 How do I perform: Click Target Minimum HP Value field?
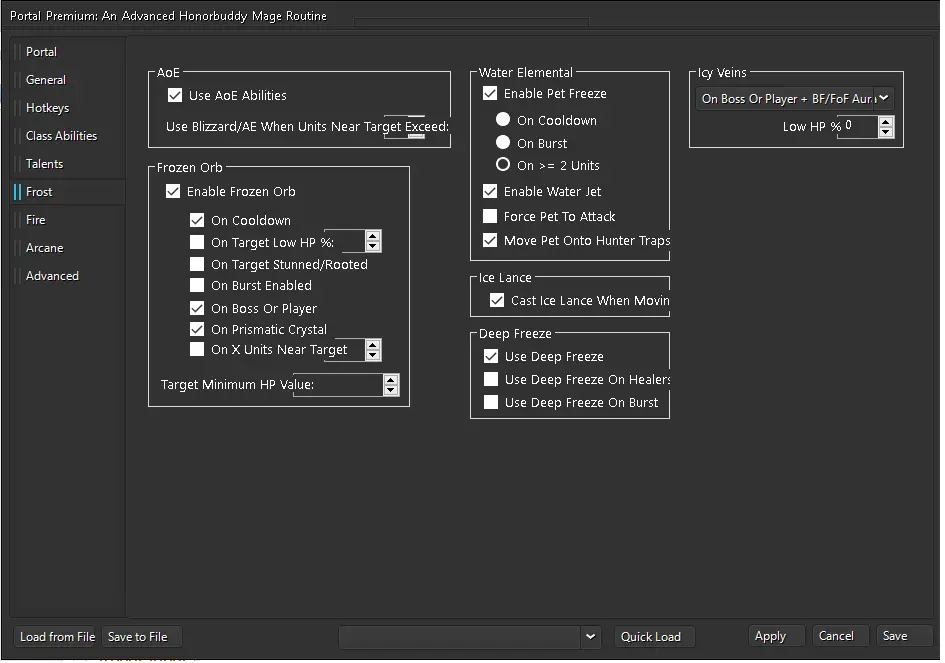pos(338,385)
